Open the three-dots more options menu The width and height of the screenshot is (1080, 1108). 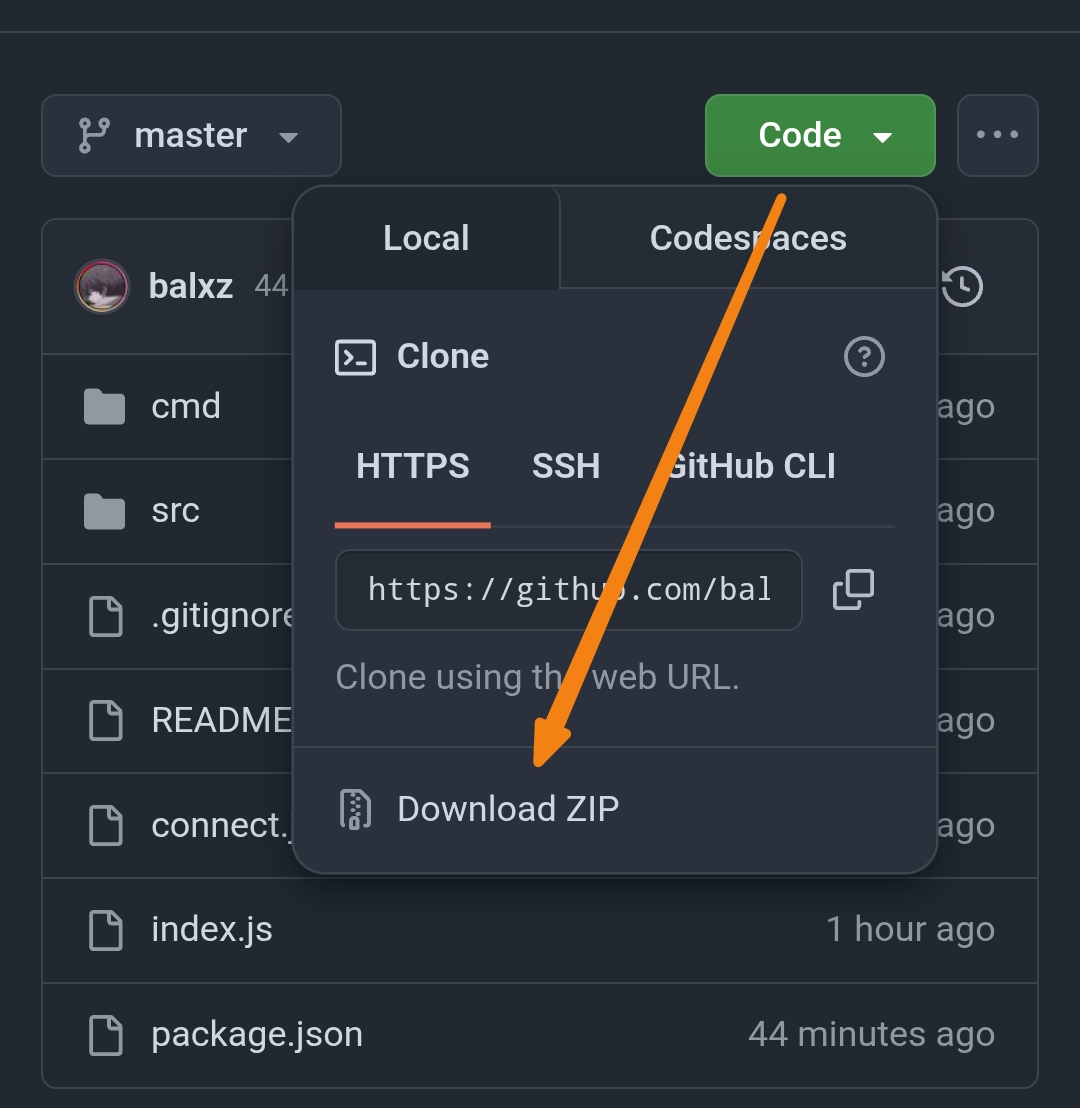[x=997, y=136]
